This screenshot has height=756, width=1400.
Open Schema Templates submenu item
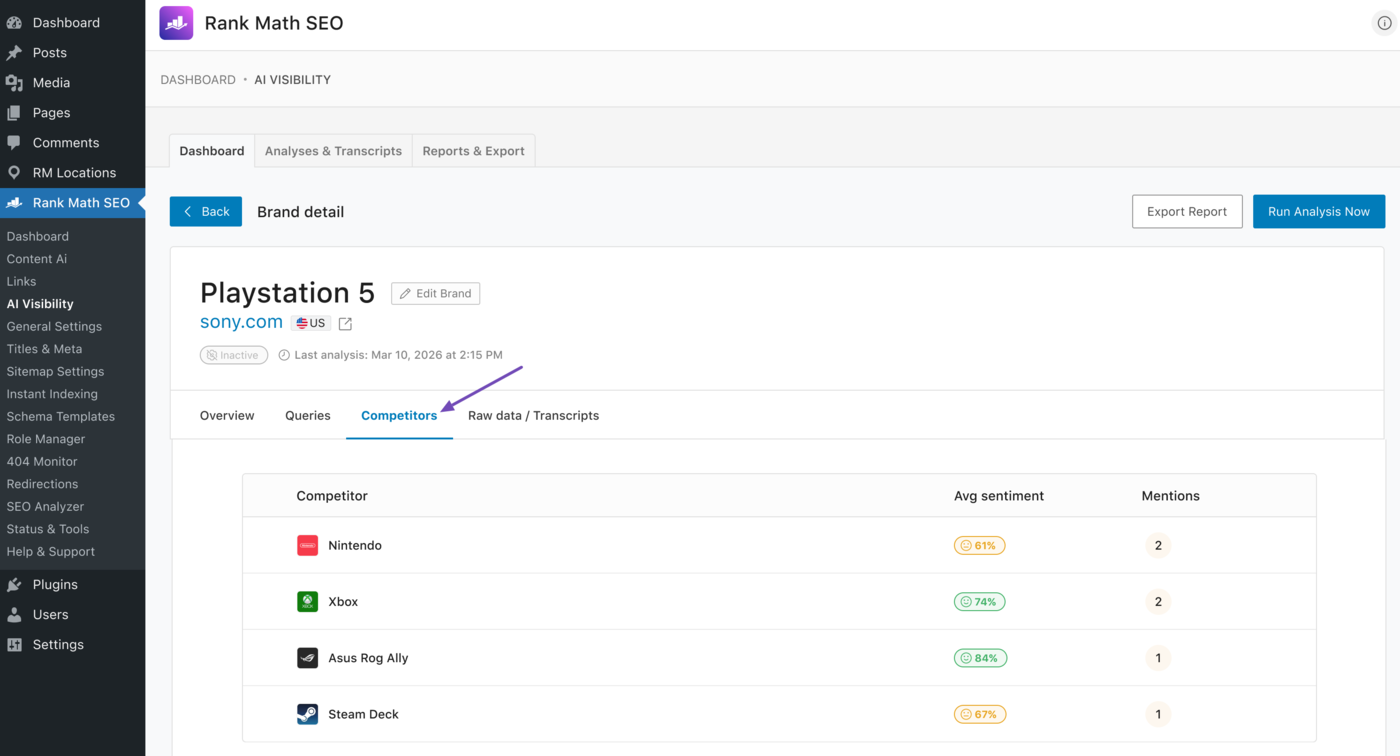point(60,416)
